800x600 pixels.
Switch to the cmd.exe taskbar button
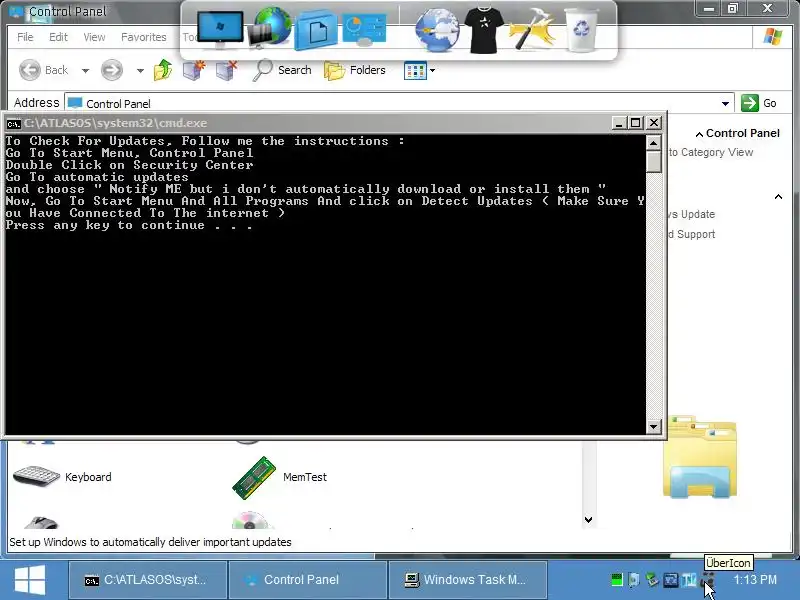[148, 580]
